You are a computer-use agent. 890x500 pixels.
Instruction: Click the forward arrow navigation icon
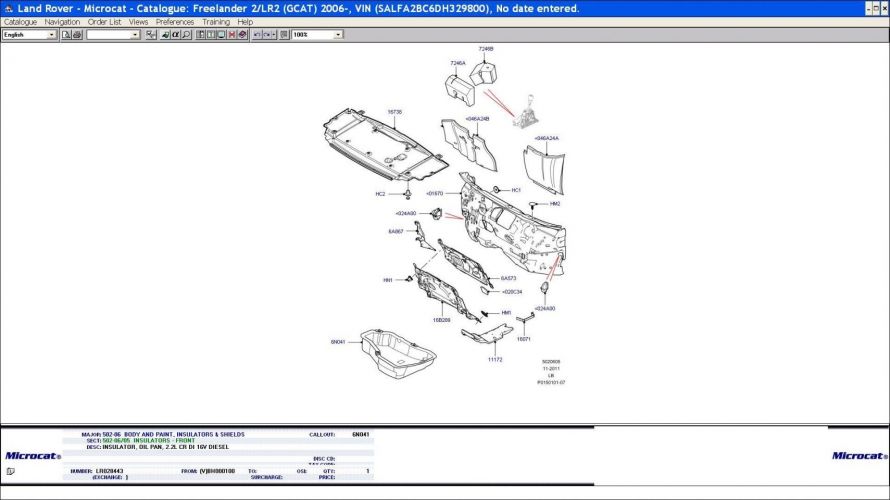[x=267, y=35]
